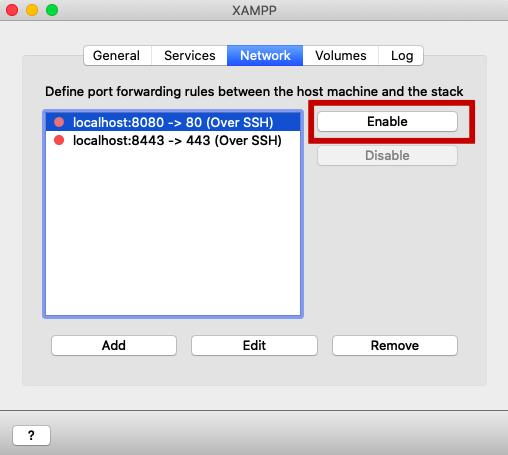Click the red status dot for localhost:8443 rule
The height and width of the screenshot is (455, 508).
point(59,140)
